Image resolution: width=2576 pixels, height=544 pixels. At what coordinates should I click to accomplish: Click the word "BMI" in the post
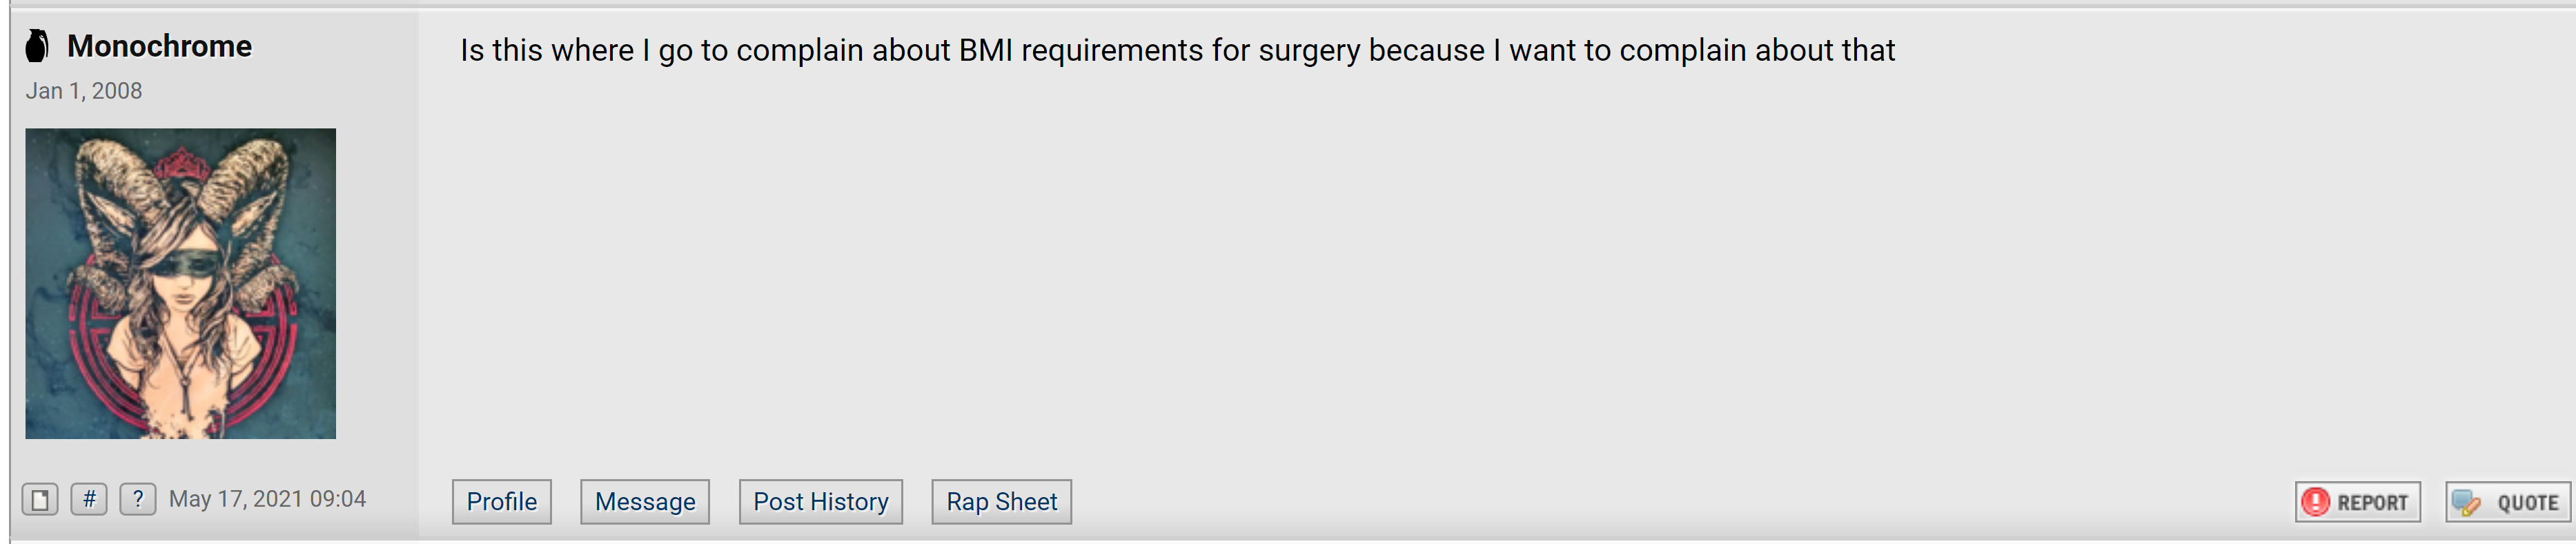click(x=985, y=50)
